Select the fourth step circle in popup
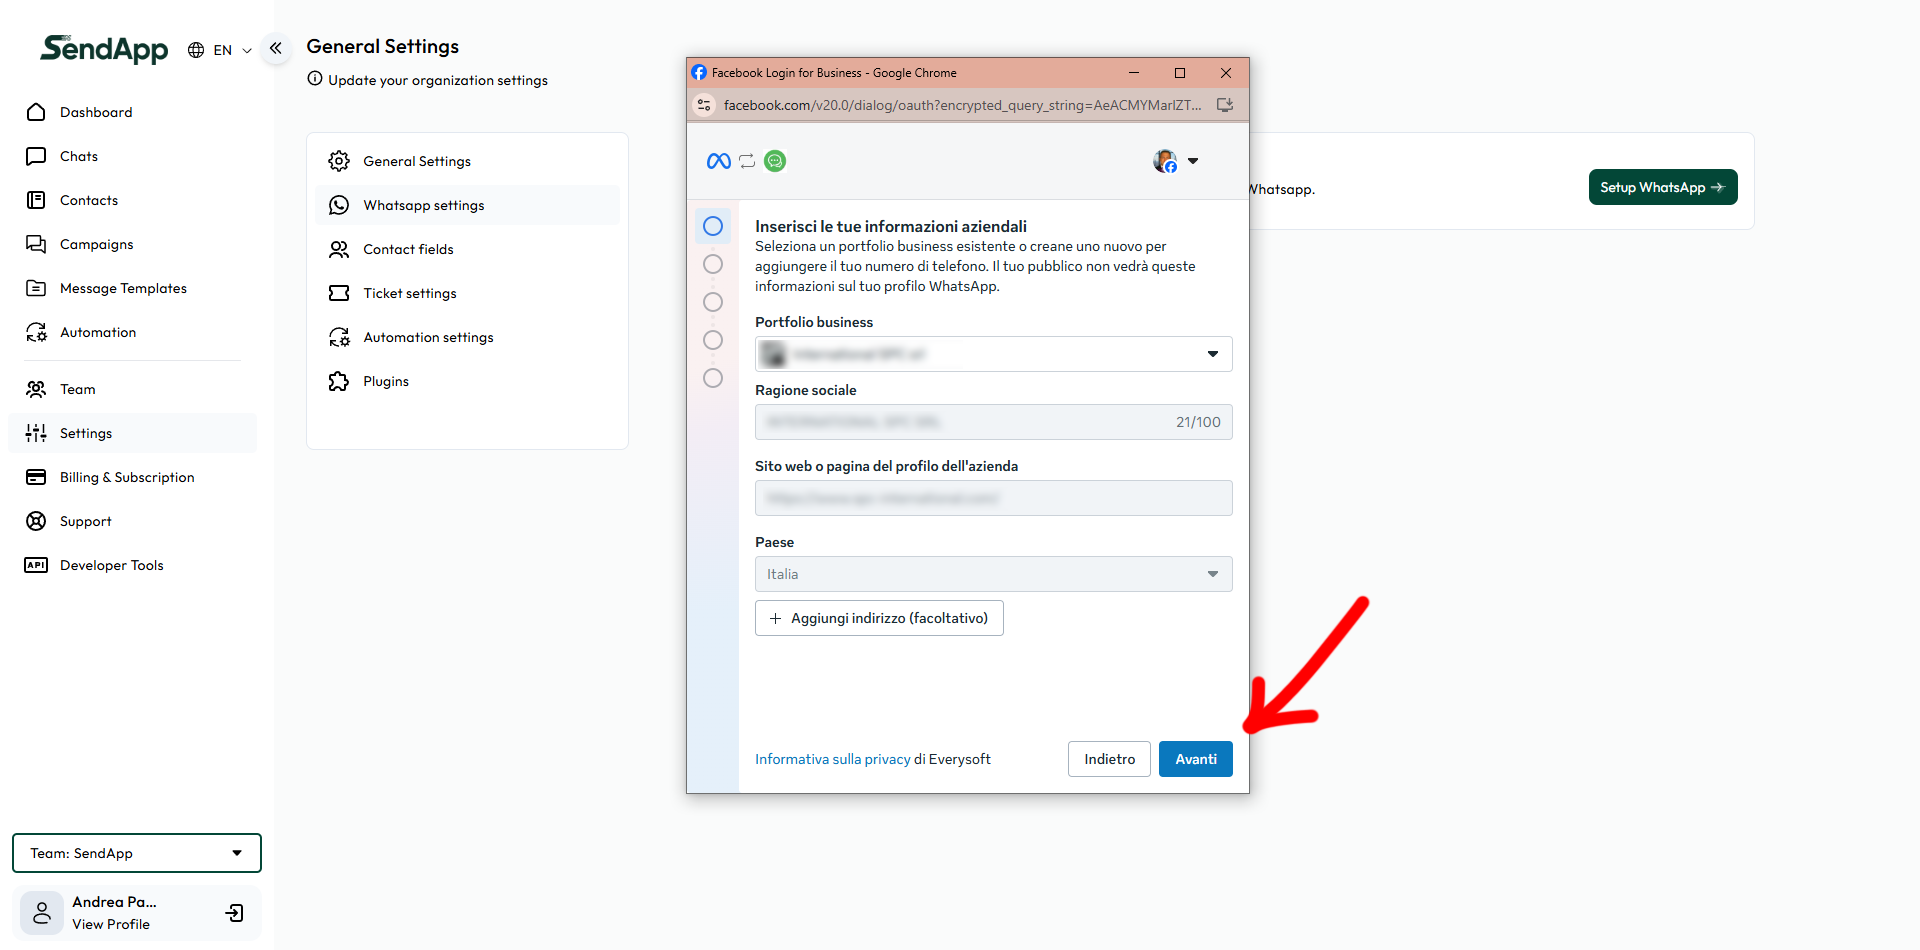 (x=713, y=340)
